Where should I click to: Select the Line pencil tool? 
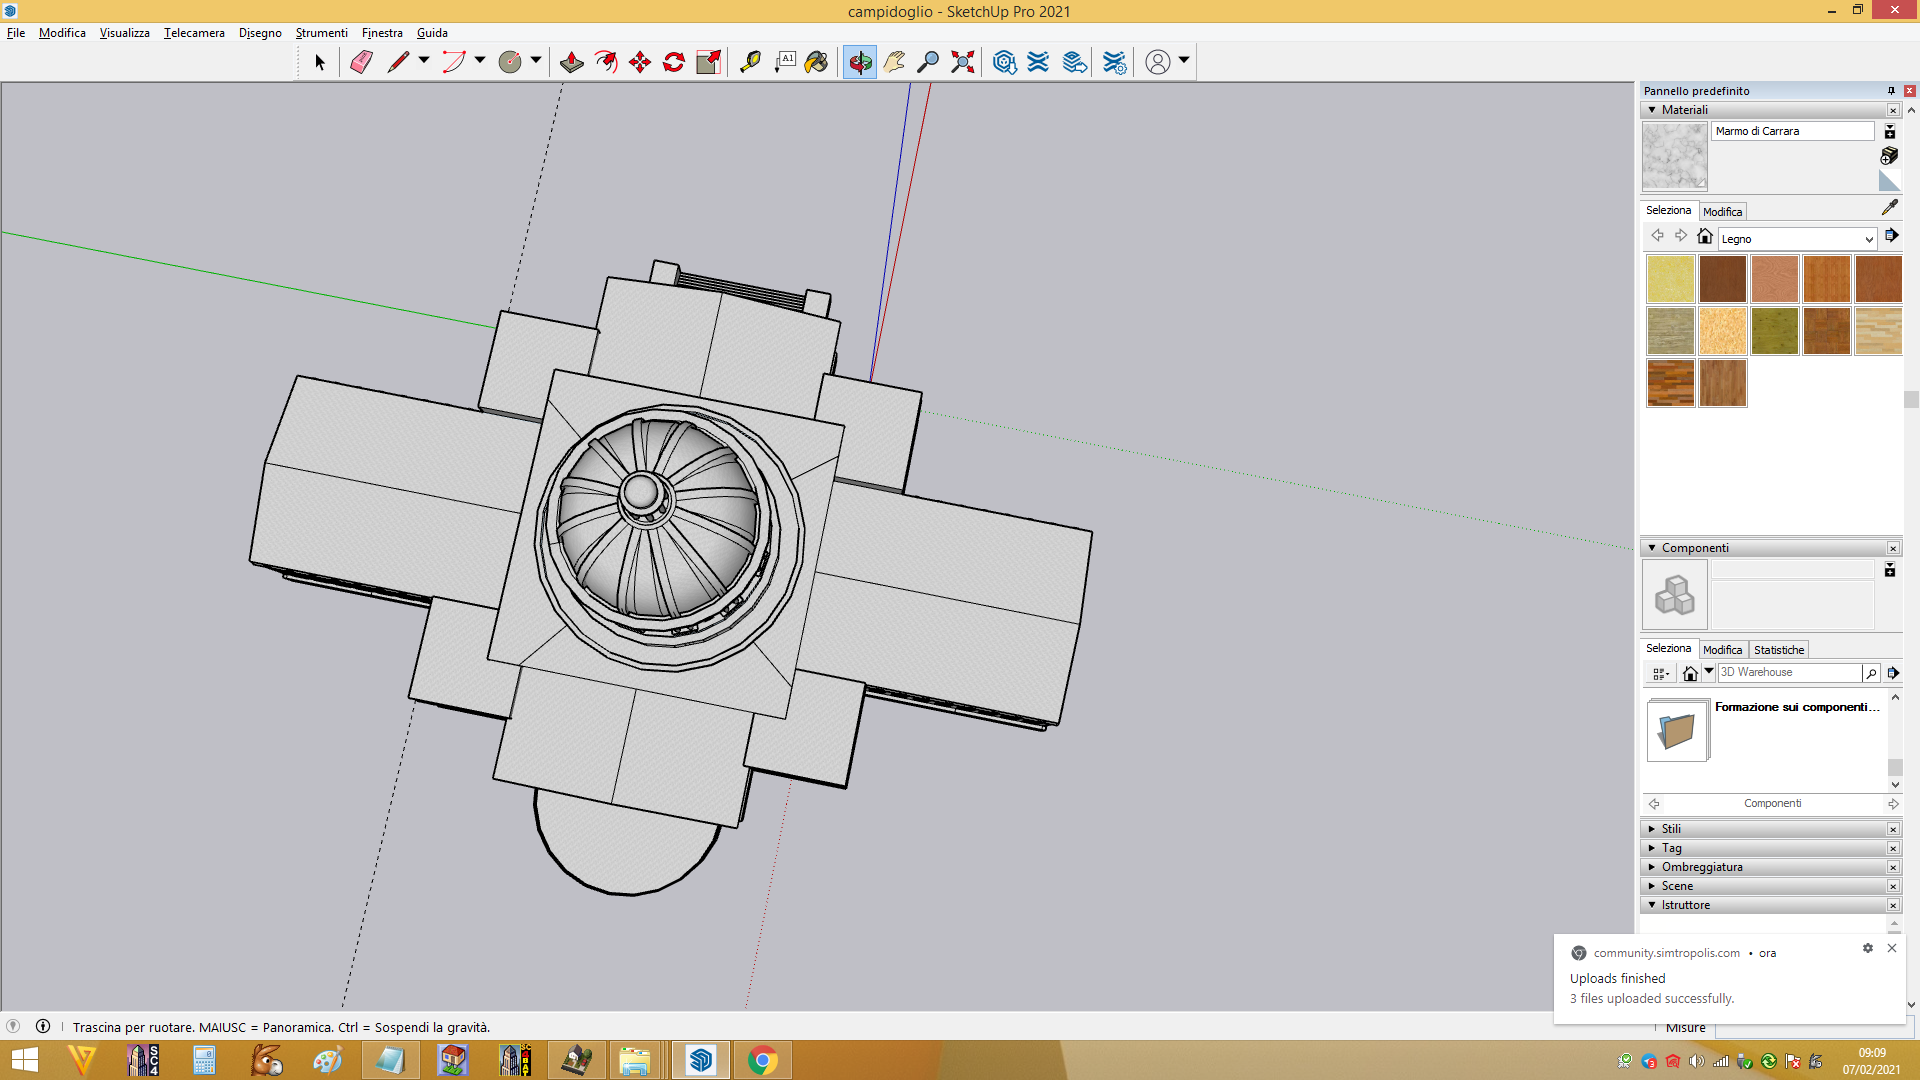point(398,62)
